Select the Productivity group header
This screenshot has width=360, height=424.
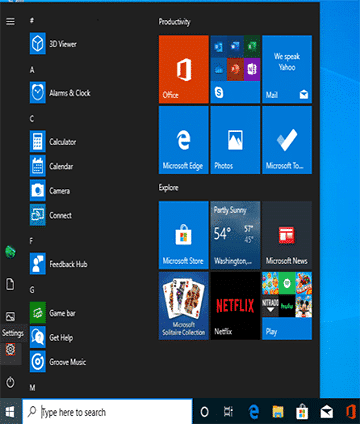point(174,22)
